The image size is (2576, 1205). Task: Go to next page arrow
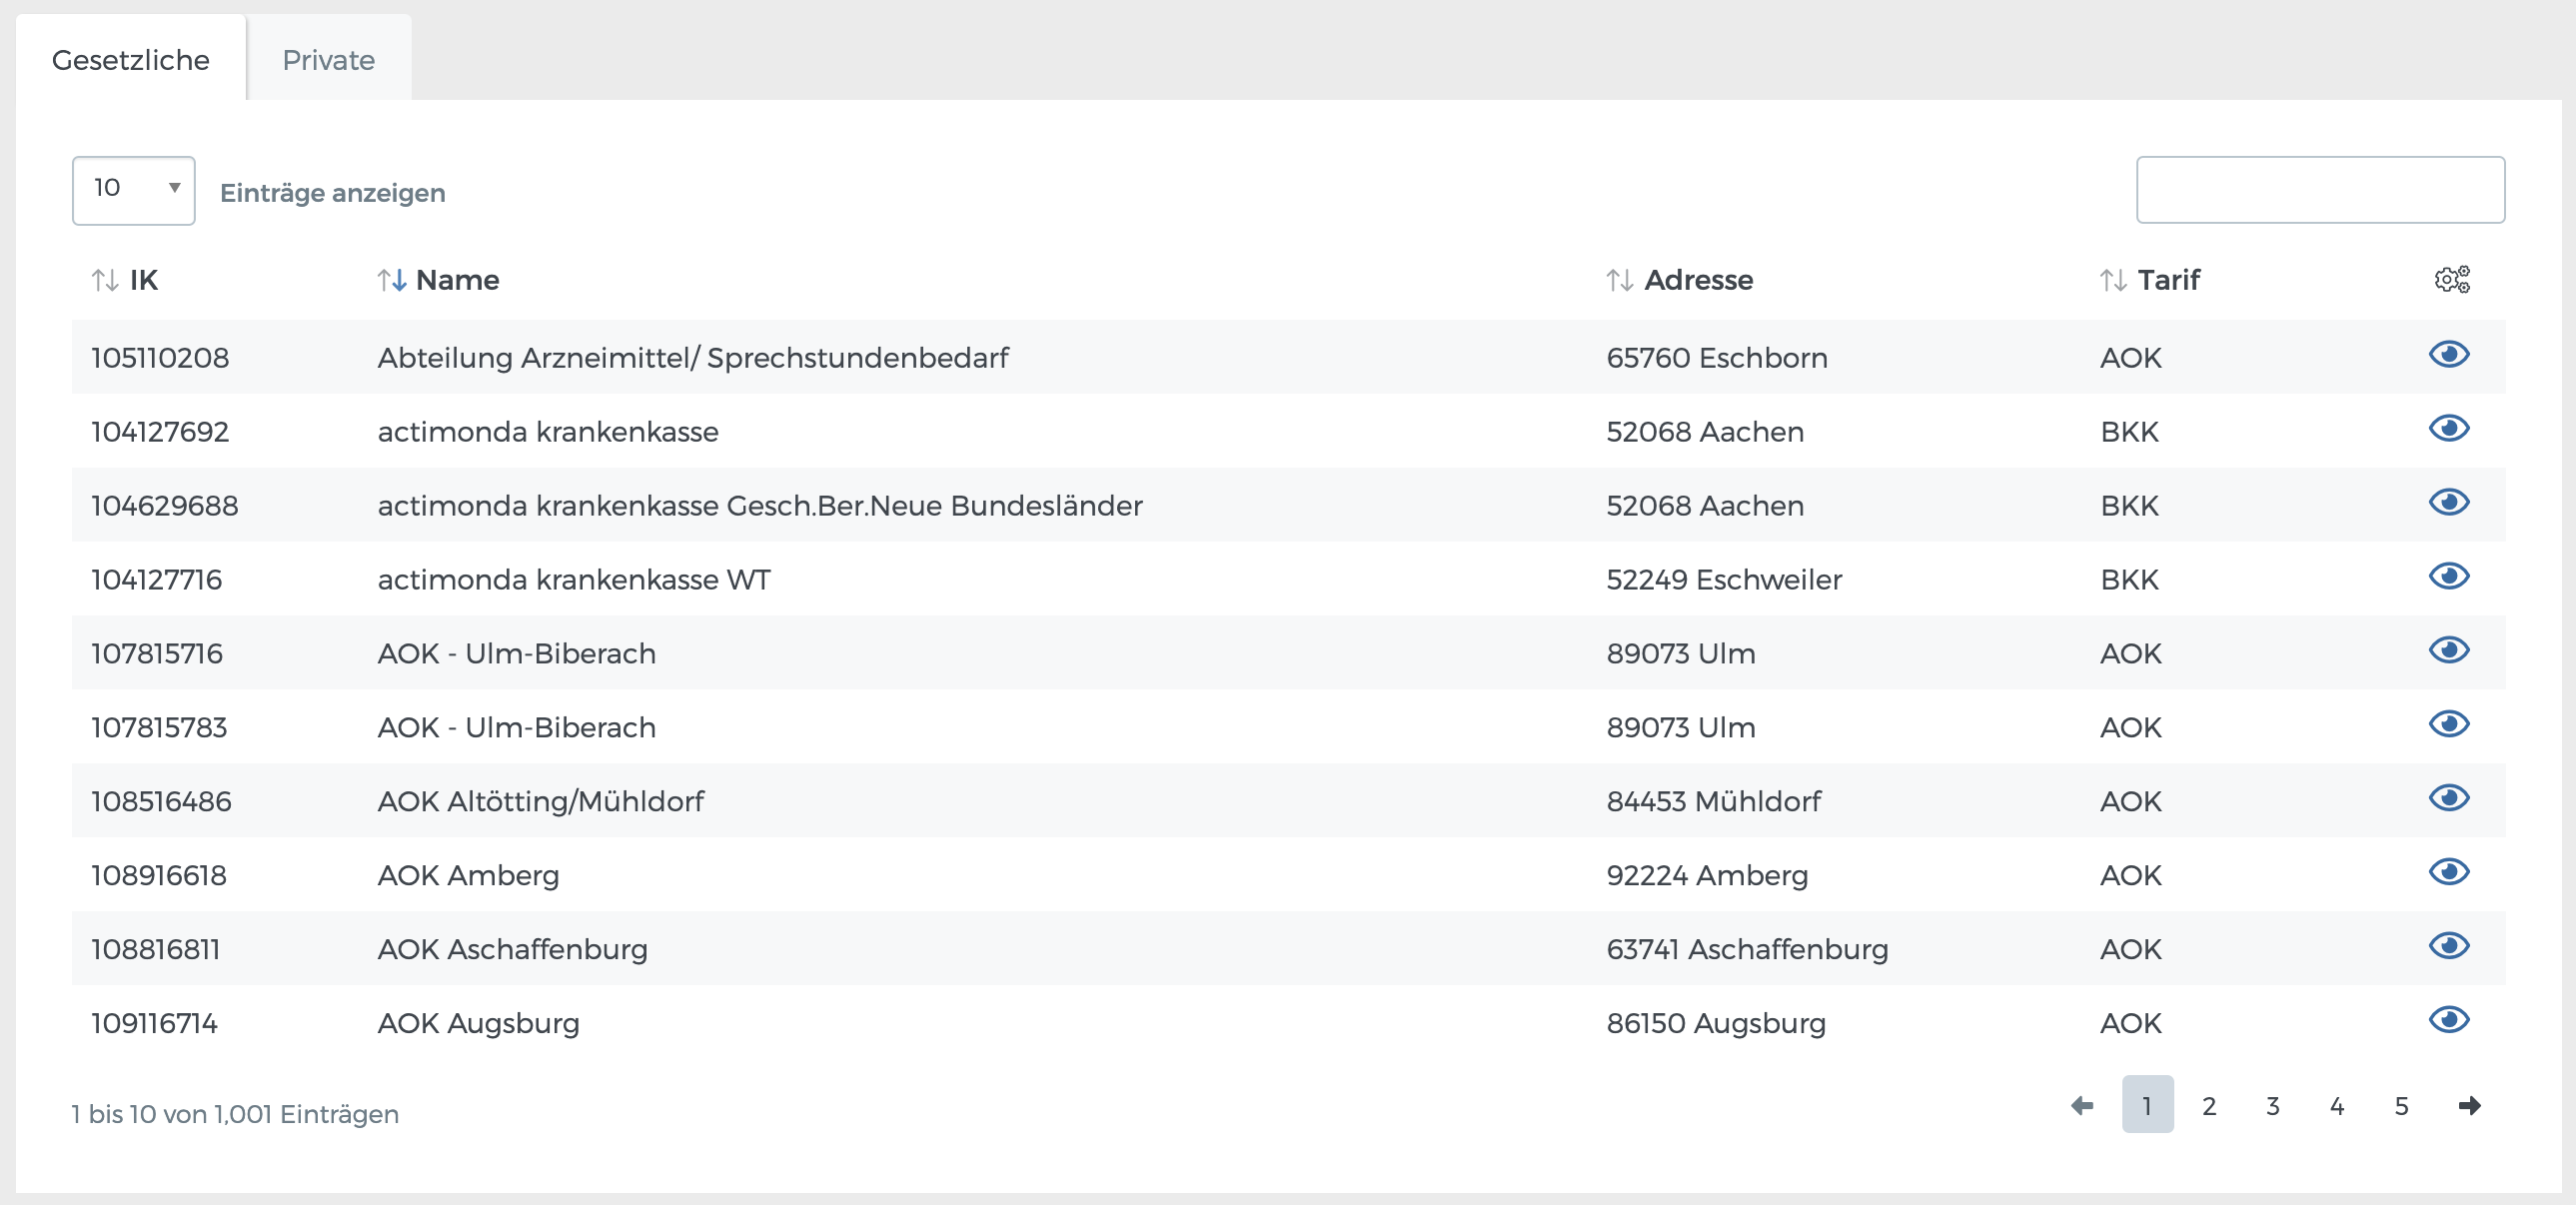coord(2468,1106)
